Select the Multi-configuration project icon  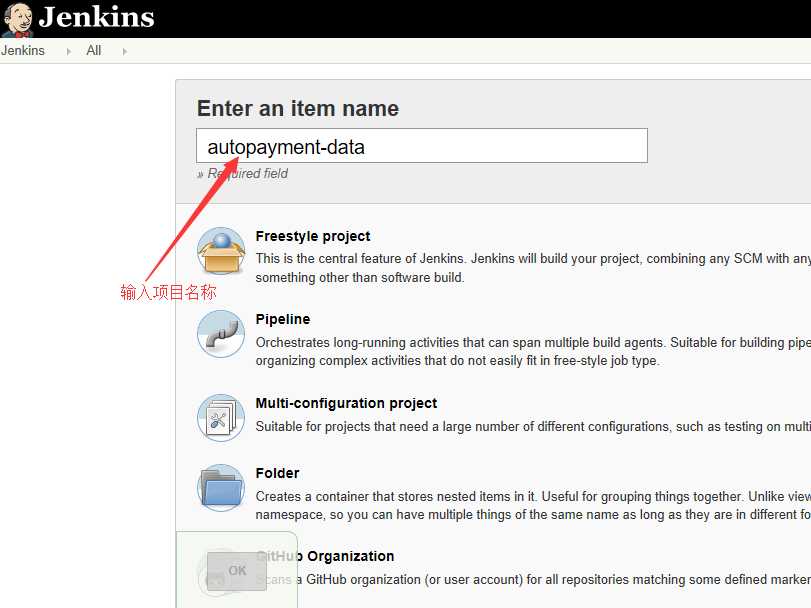221,418
